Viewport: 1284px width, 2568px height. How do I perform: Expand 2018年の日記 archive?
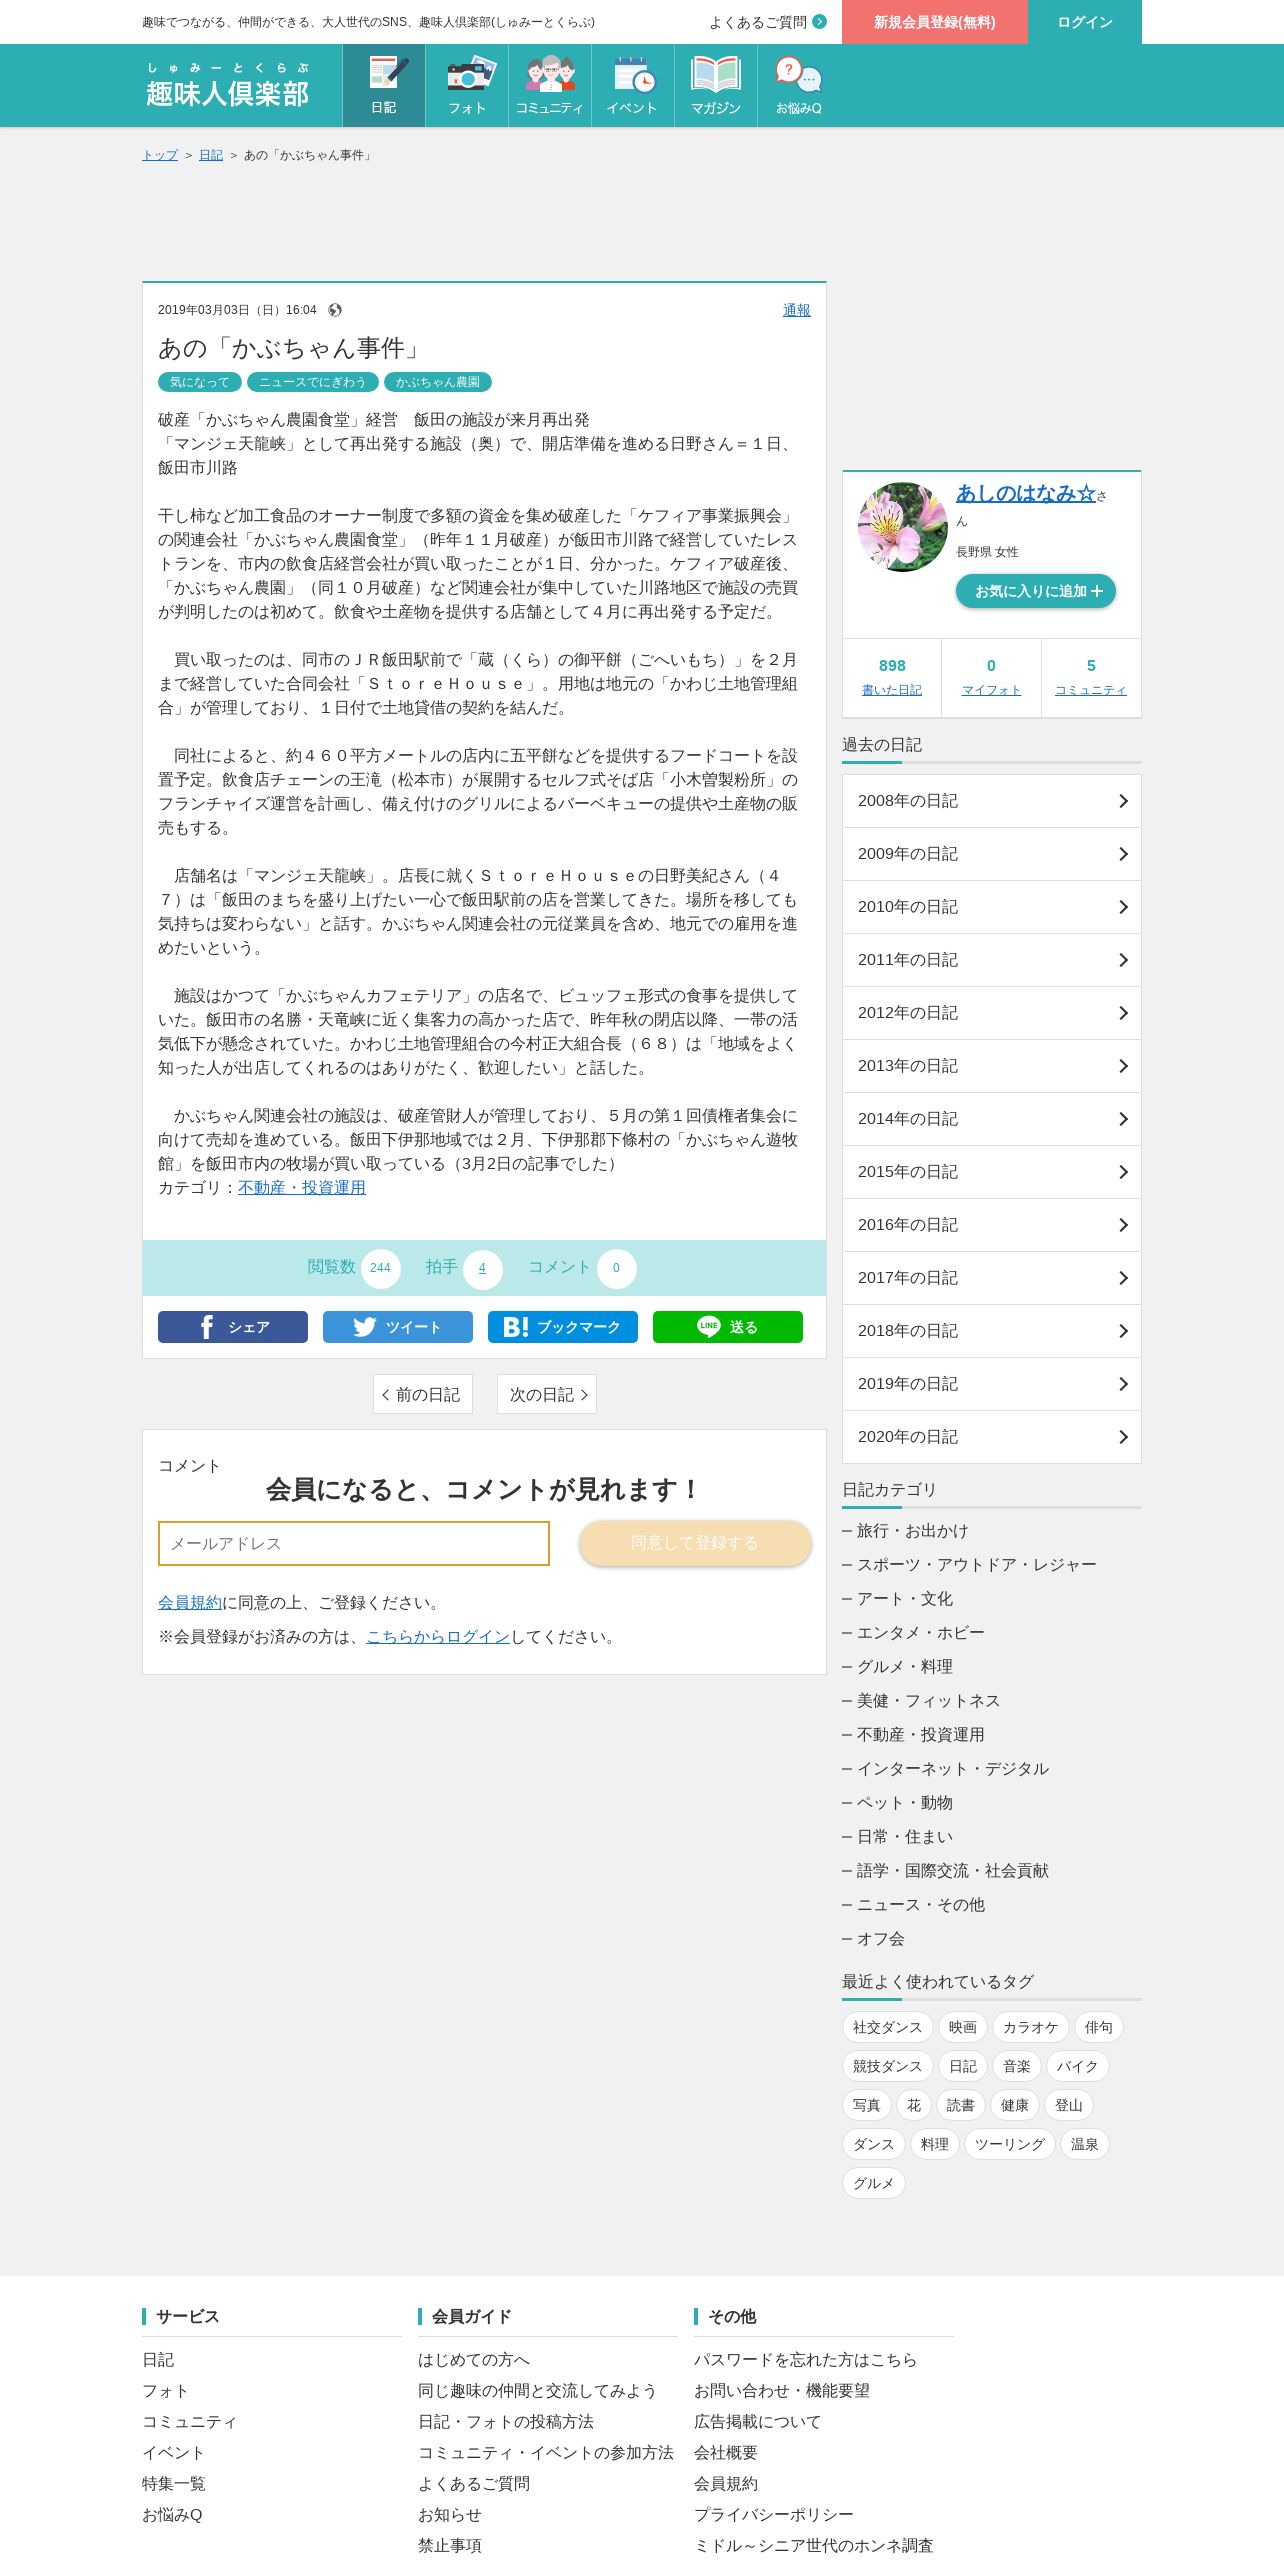coord(992,1331)
